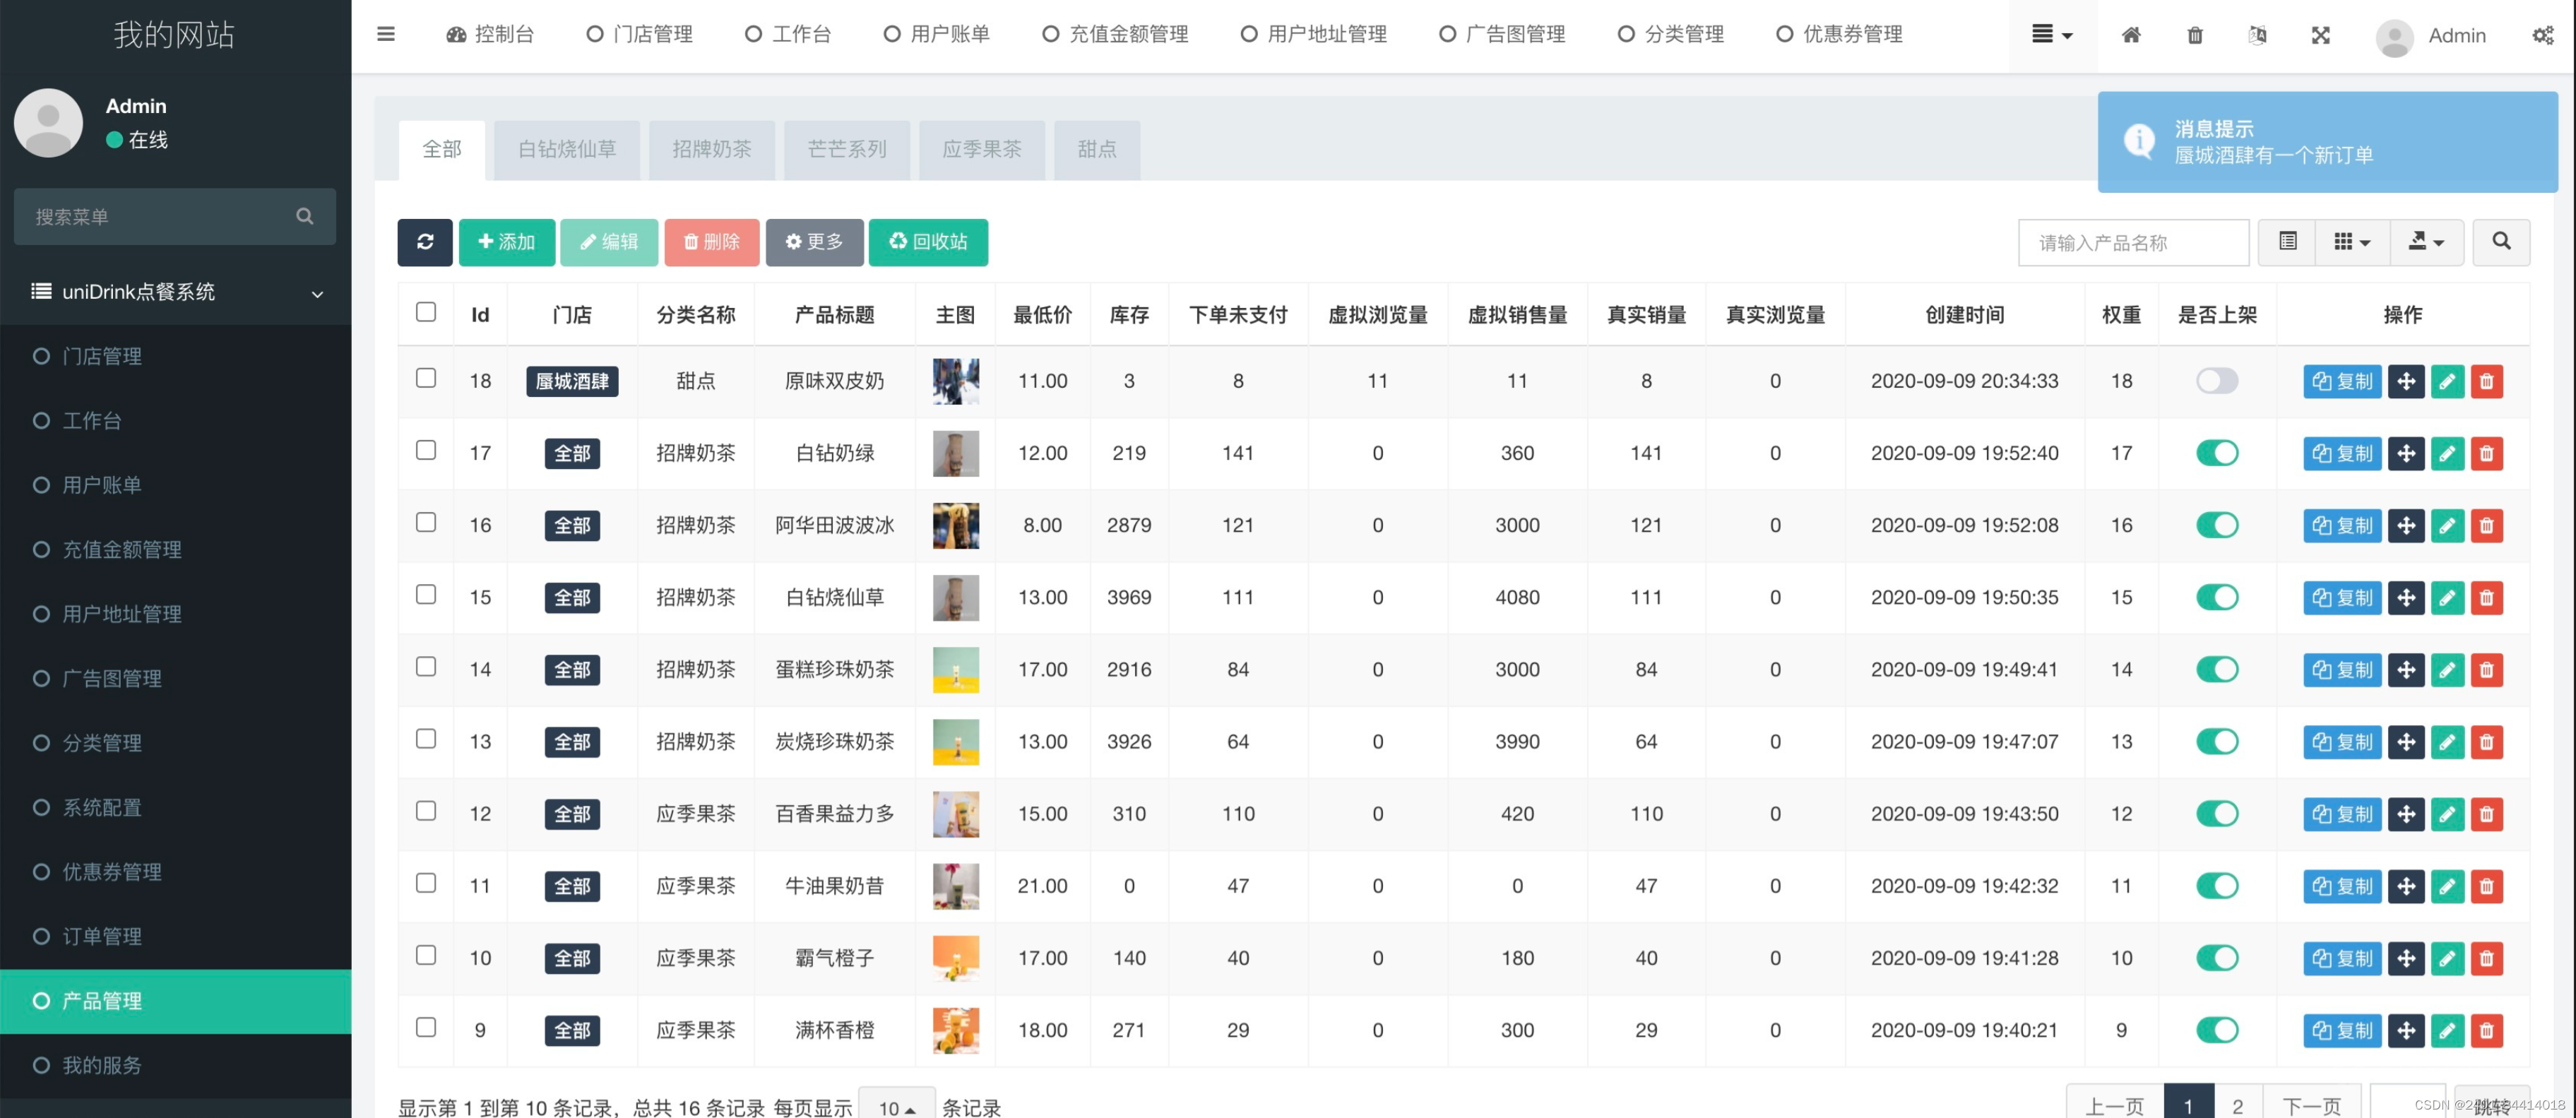Click the 添加 button to add a product
This screenshot has height=1118, width=2576.
[x=506, y=242]
